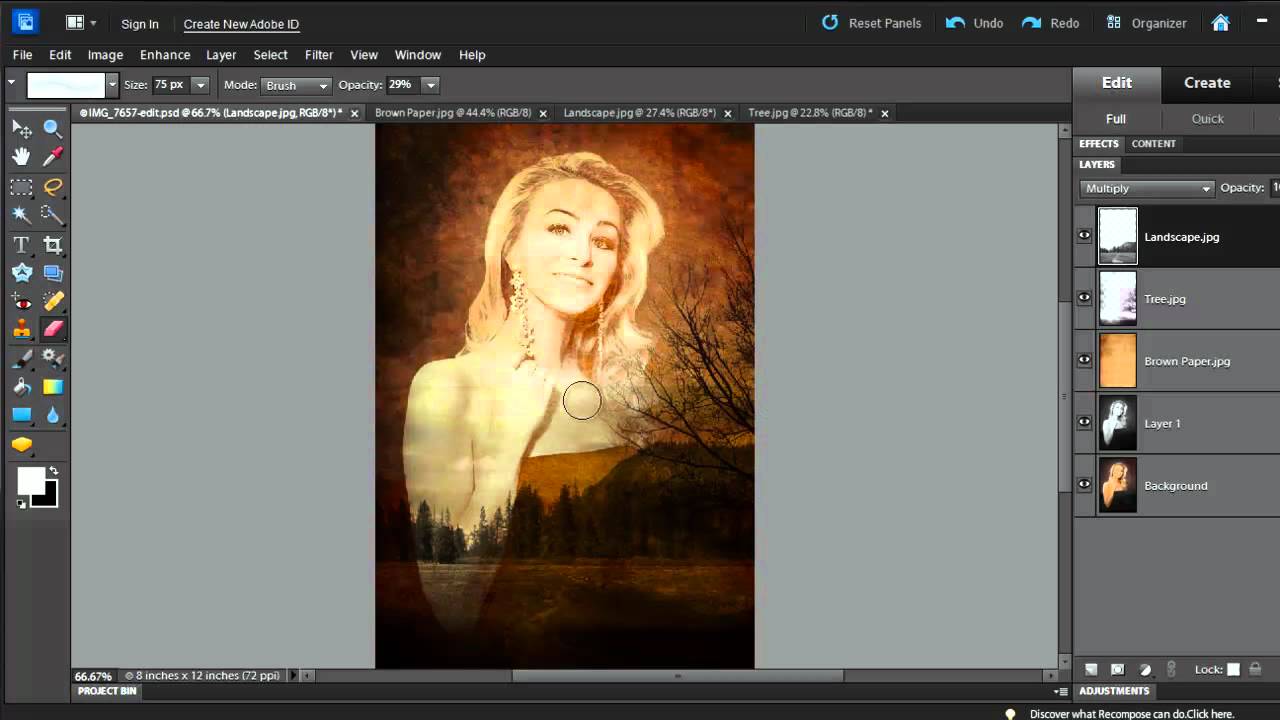
Task: Select the Lasso tool
Action: 53,186
